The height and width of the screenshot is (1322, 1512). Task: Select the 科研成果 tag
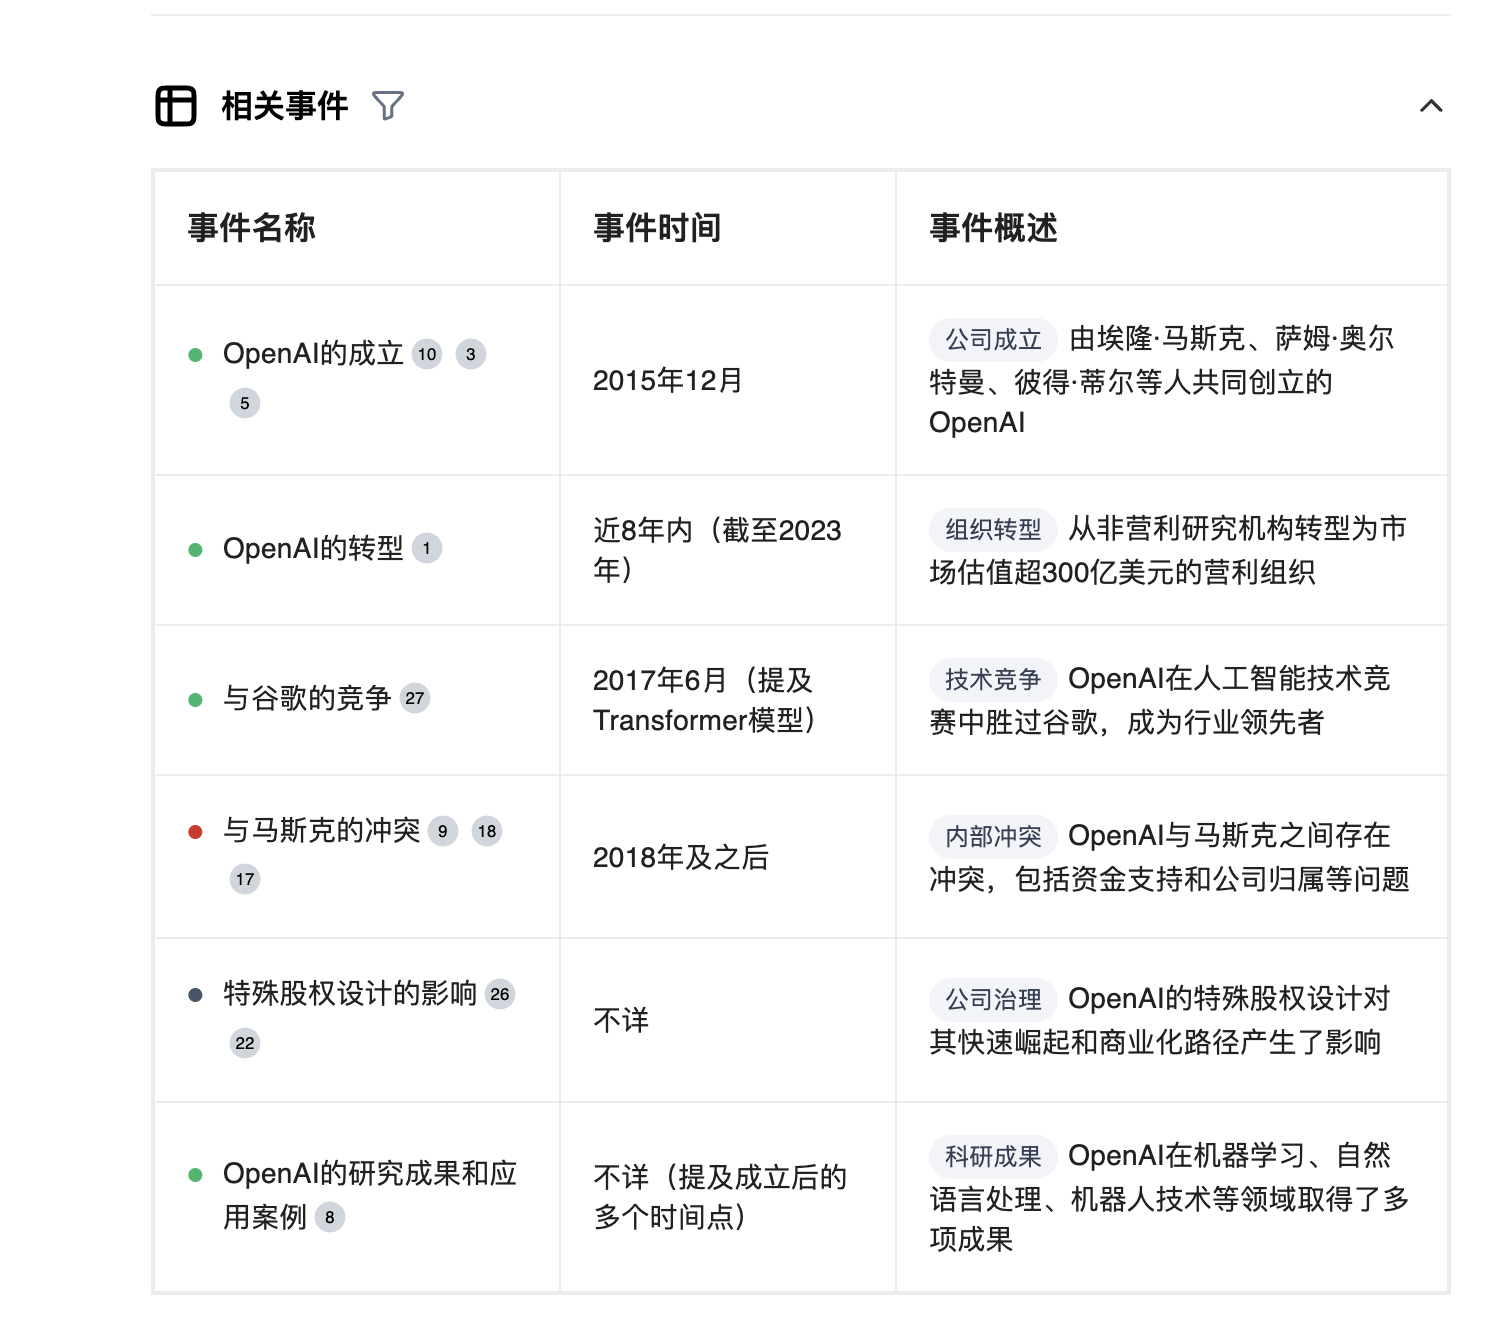point(993,1156)
